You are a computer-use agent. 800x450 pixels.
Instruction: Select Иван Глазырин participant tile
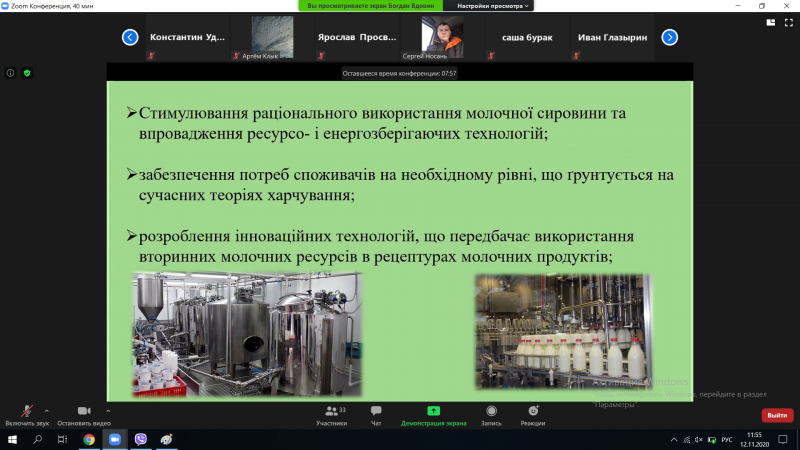[x=612, y=37]
